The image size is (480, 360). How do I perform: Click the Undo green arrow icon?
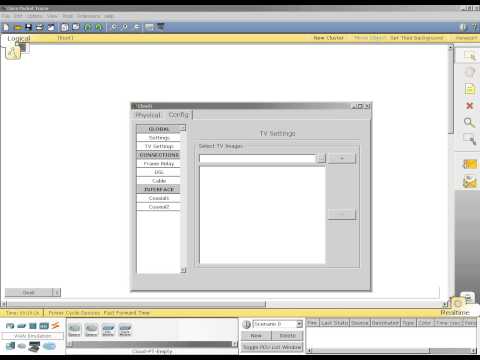click(x=88, y=27)
